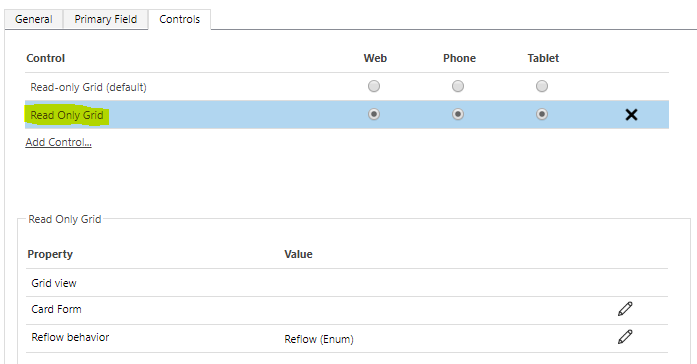Screen dimensions: 697x364
Task: Select the highlighted Read Only Grid row
Action: [347, 115]
